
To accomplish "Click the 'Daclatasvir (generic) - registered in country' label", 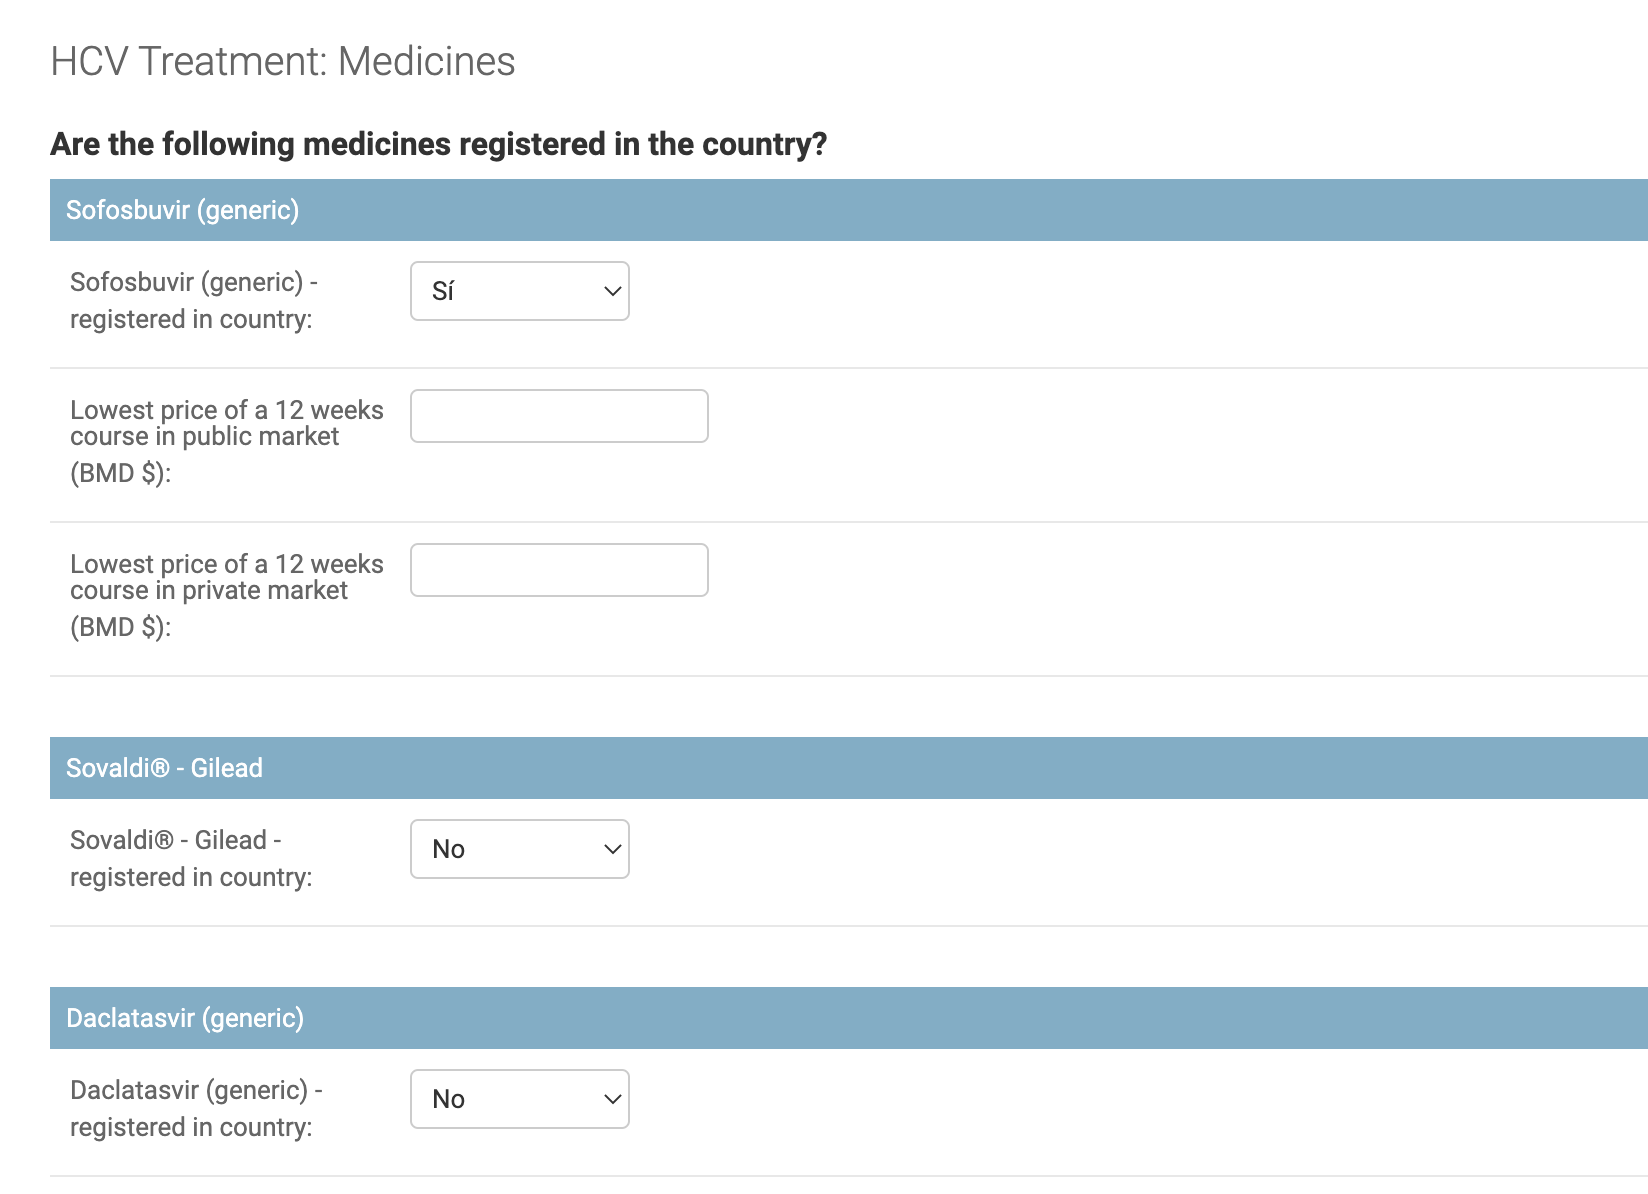I will 196,1108.
